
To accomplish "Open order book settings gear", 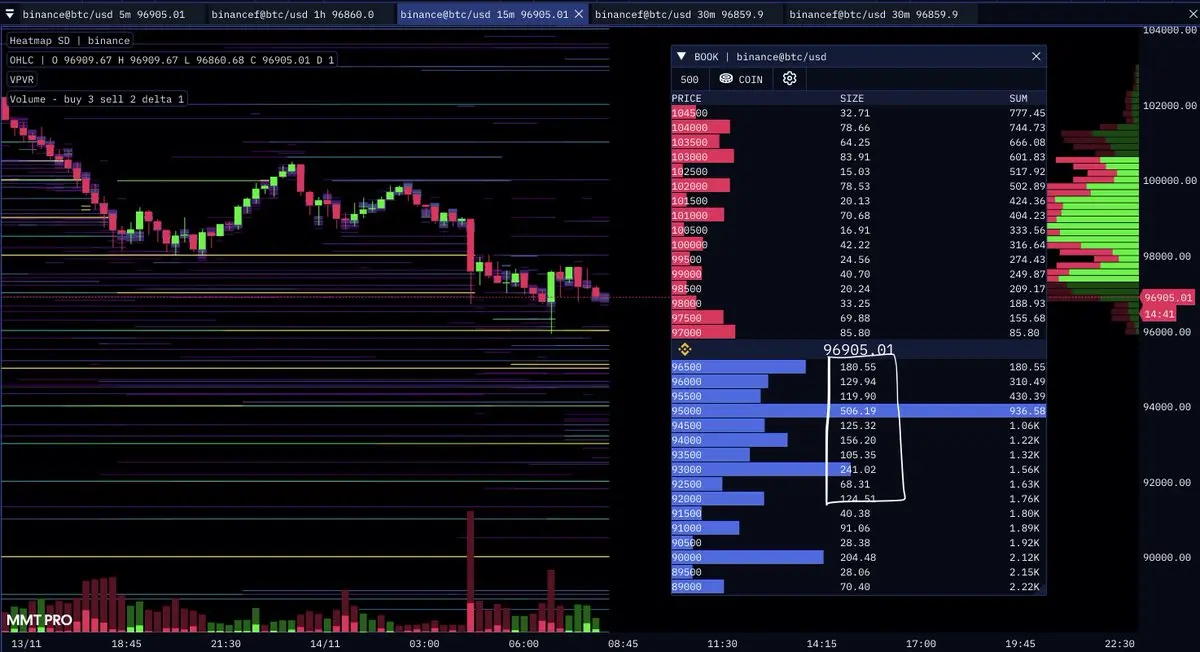I will click(x=789, y=79).
